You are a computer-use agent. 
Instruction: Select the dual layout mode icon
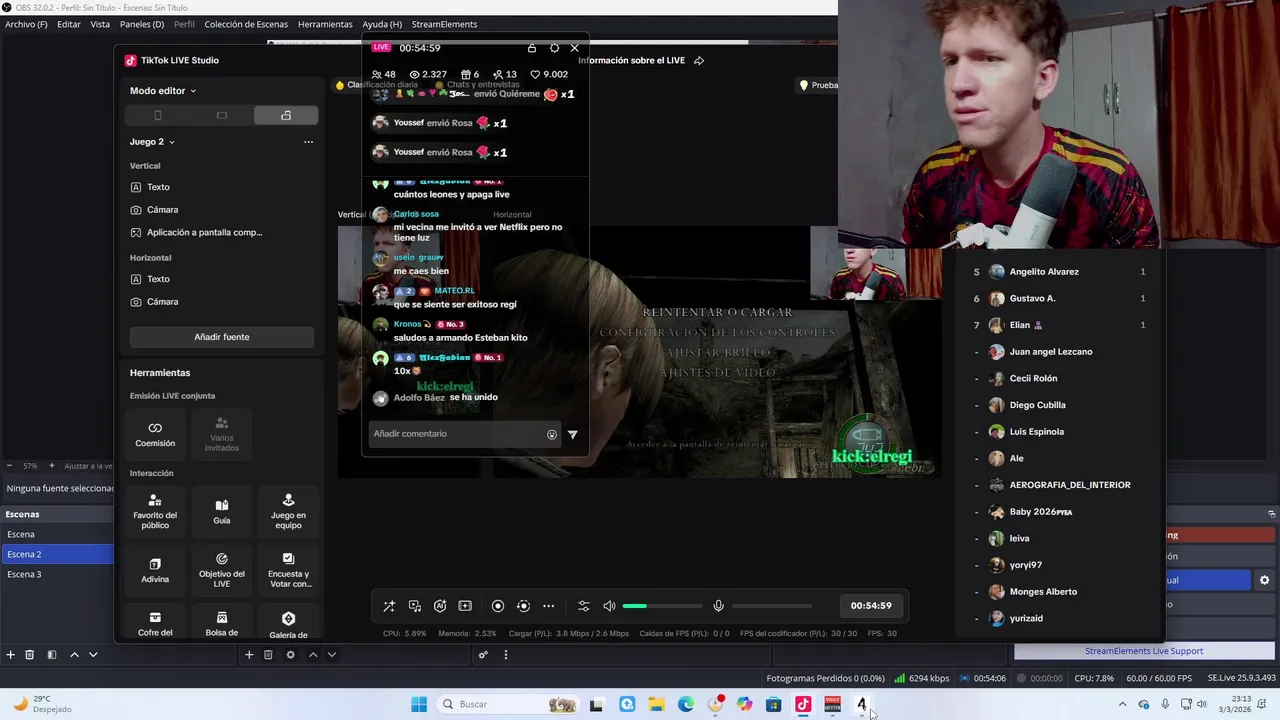pos(286,116)
